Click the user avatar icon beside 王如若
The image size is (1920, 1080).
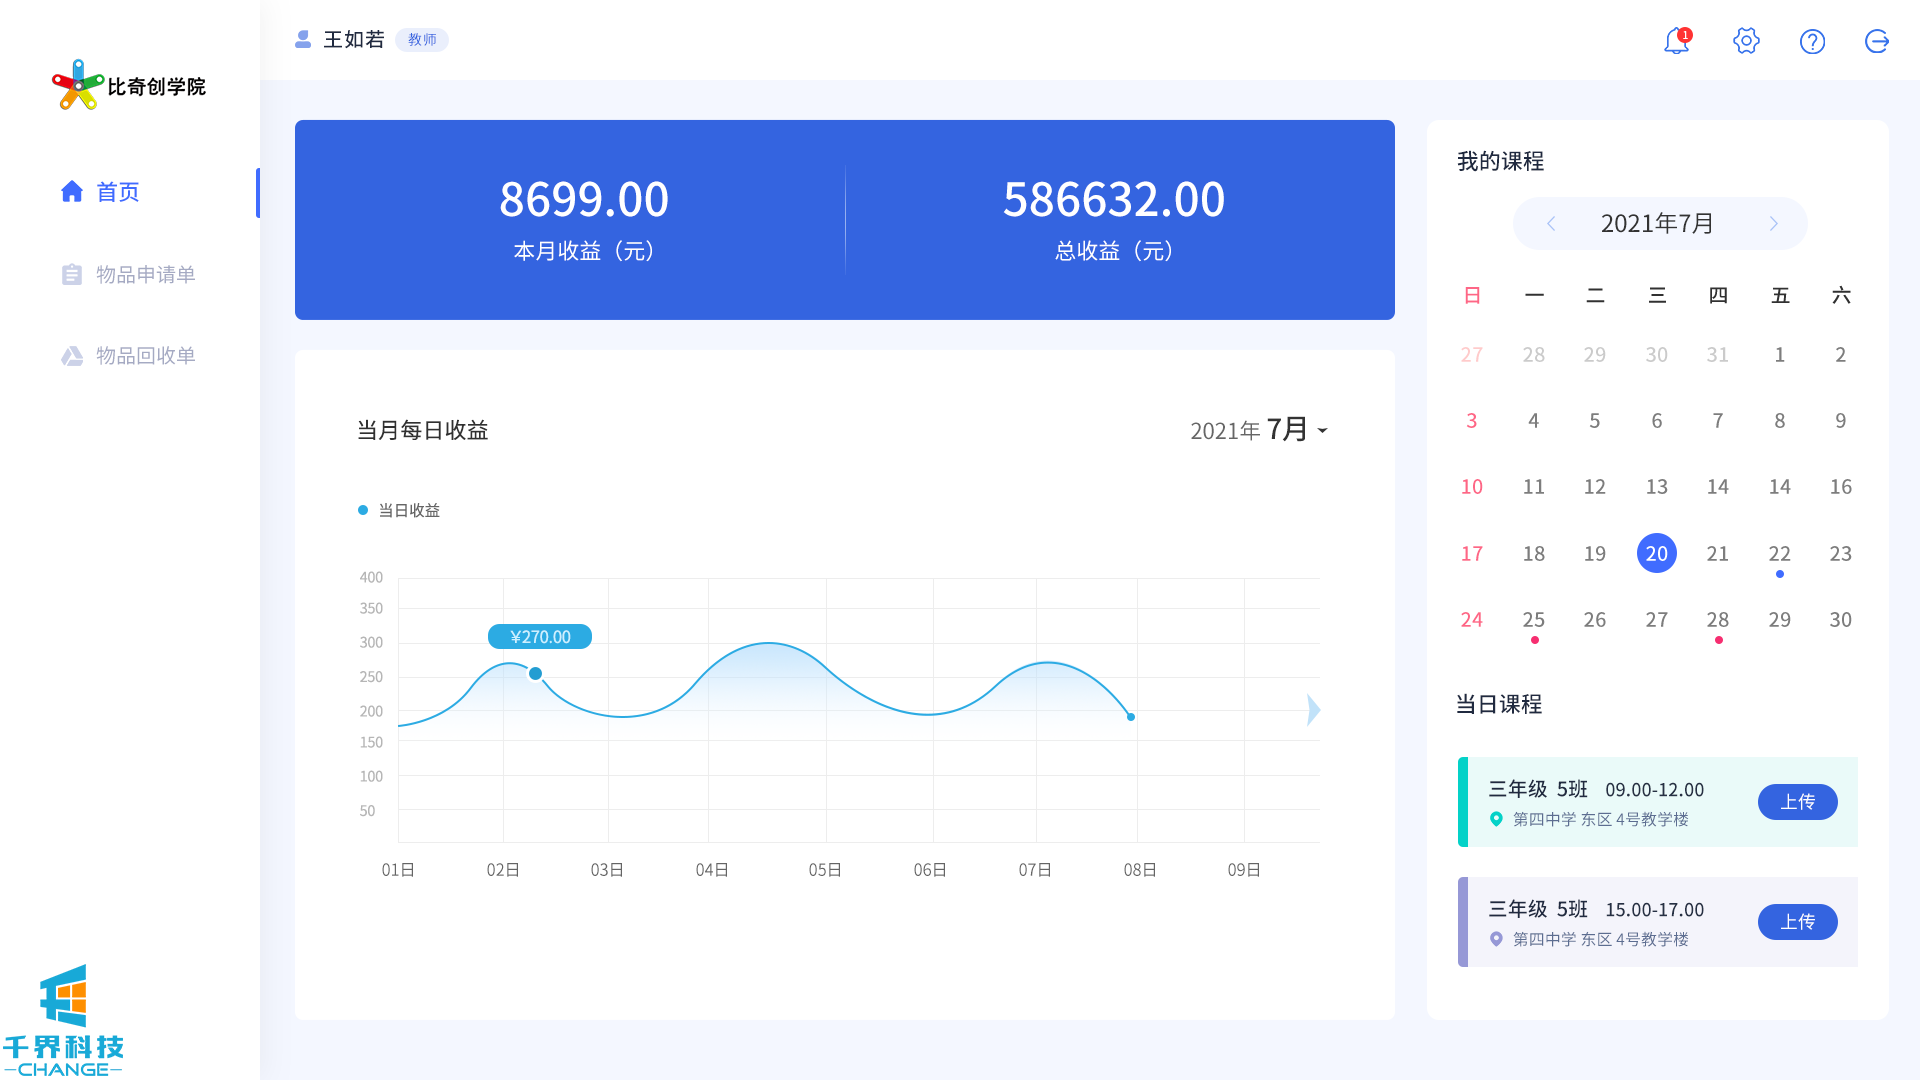303,39
